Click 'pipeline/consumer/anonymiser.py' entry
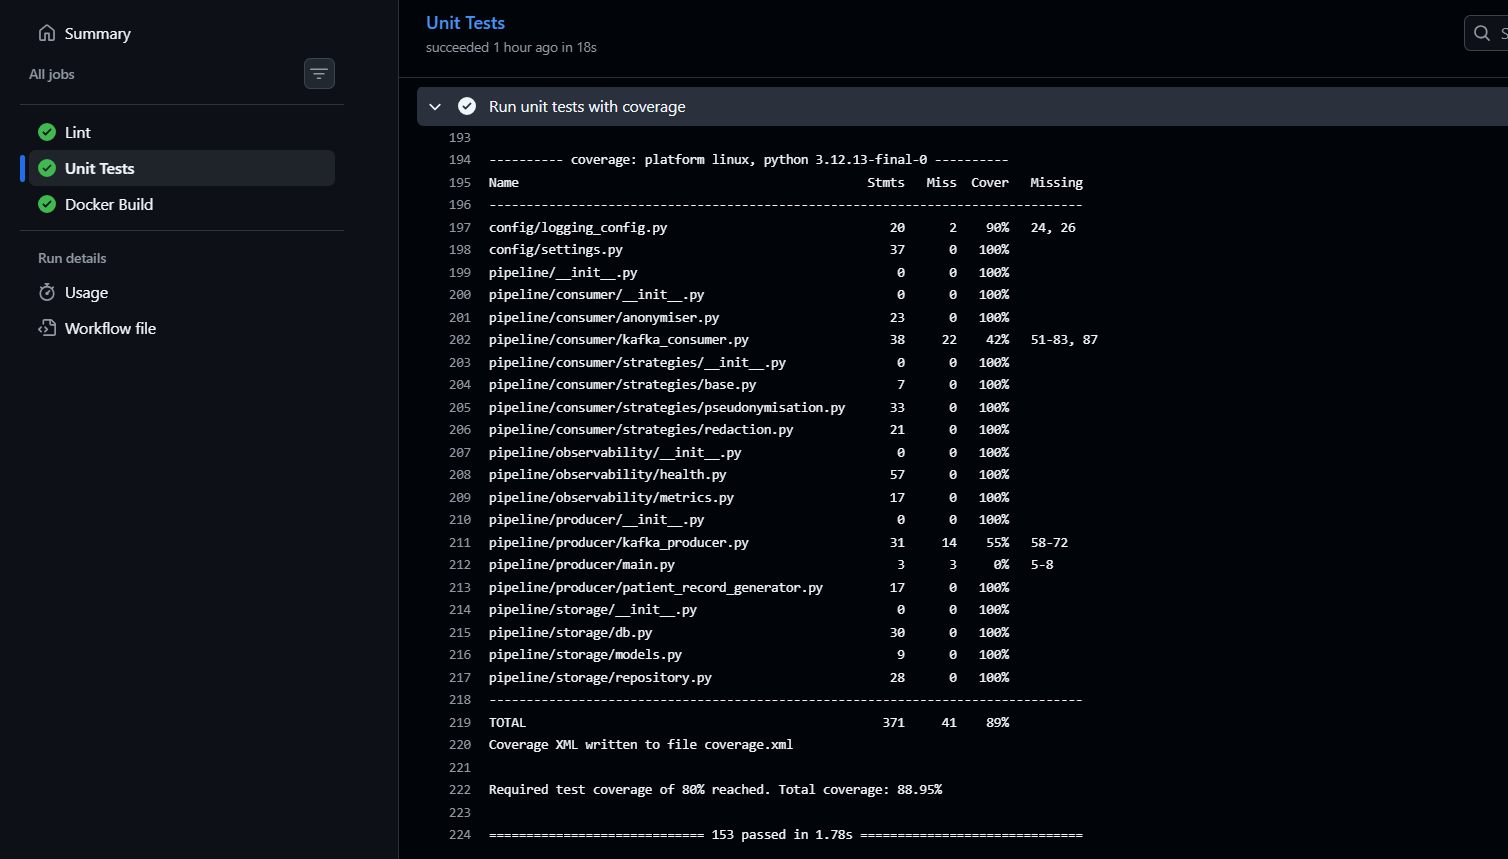Screen dimensions: 1508x859 [604, 317]
